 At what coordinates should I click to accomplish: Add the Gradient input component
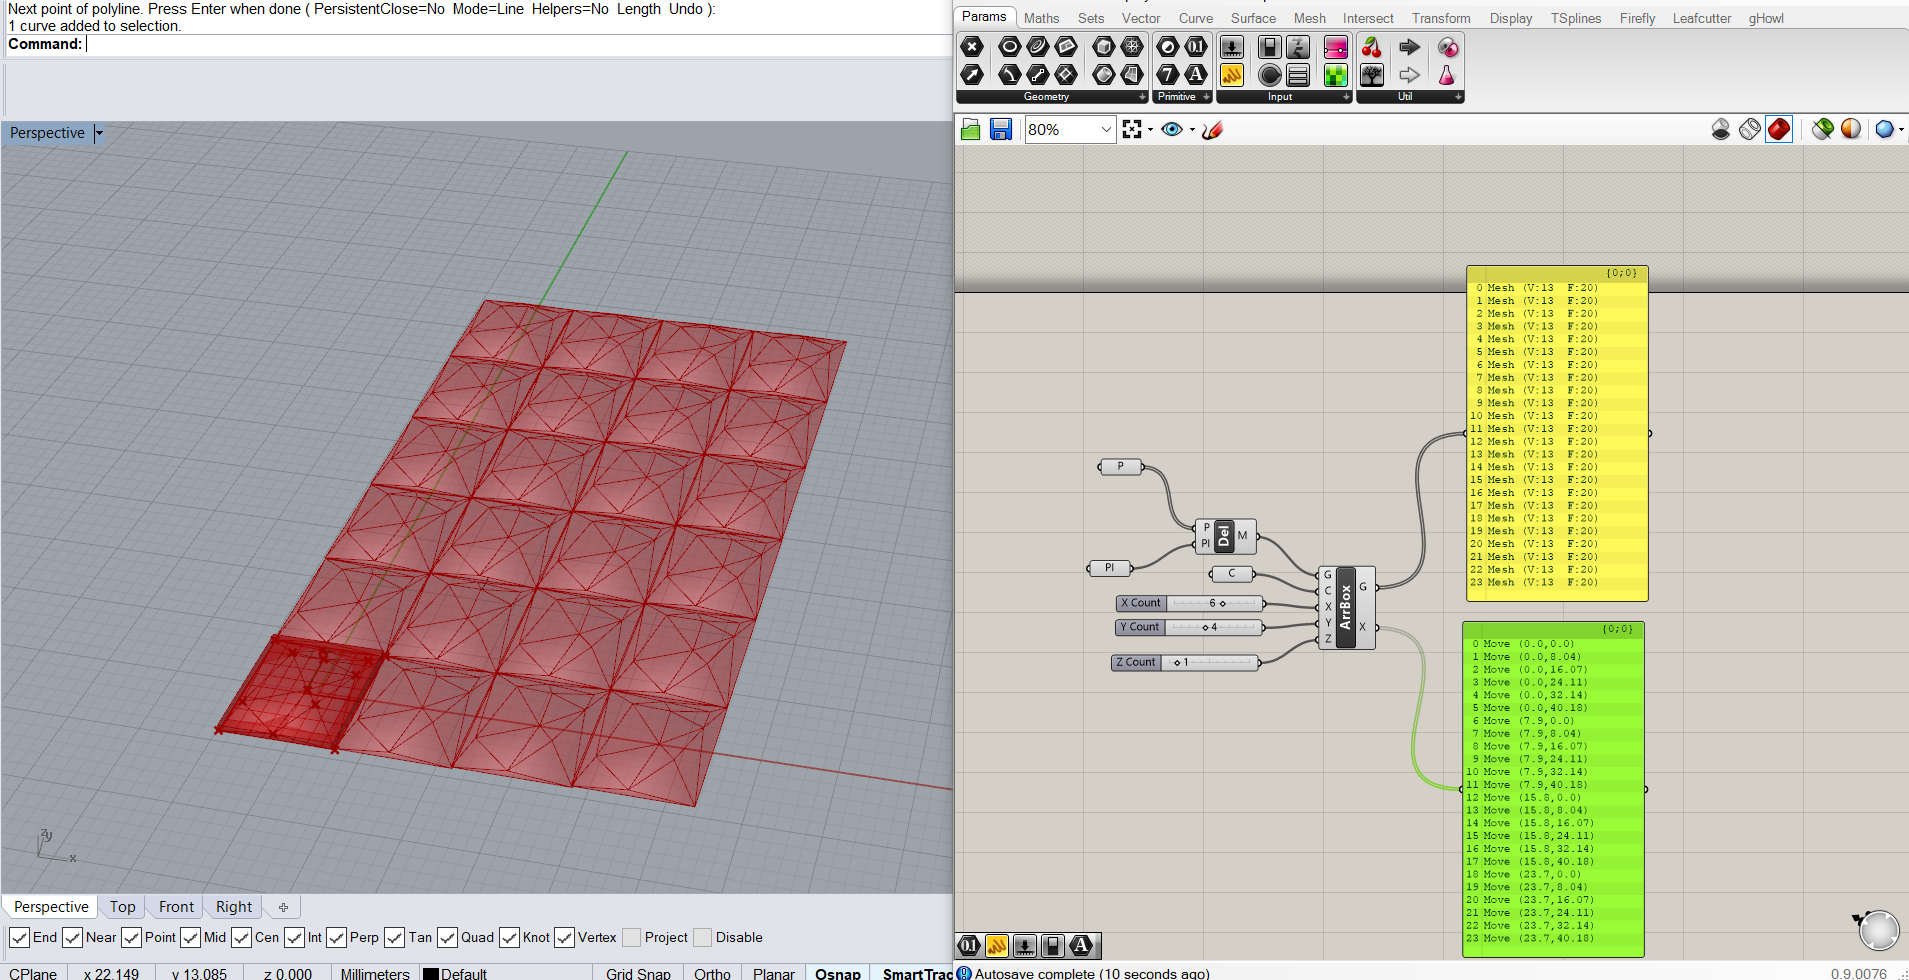[1336, 47]
